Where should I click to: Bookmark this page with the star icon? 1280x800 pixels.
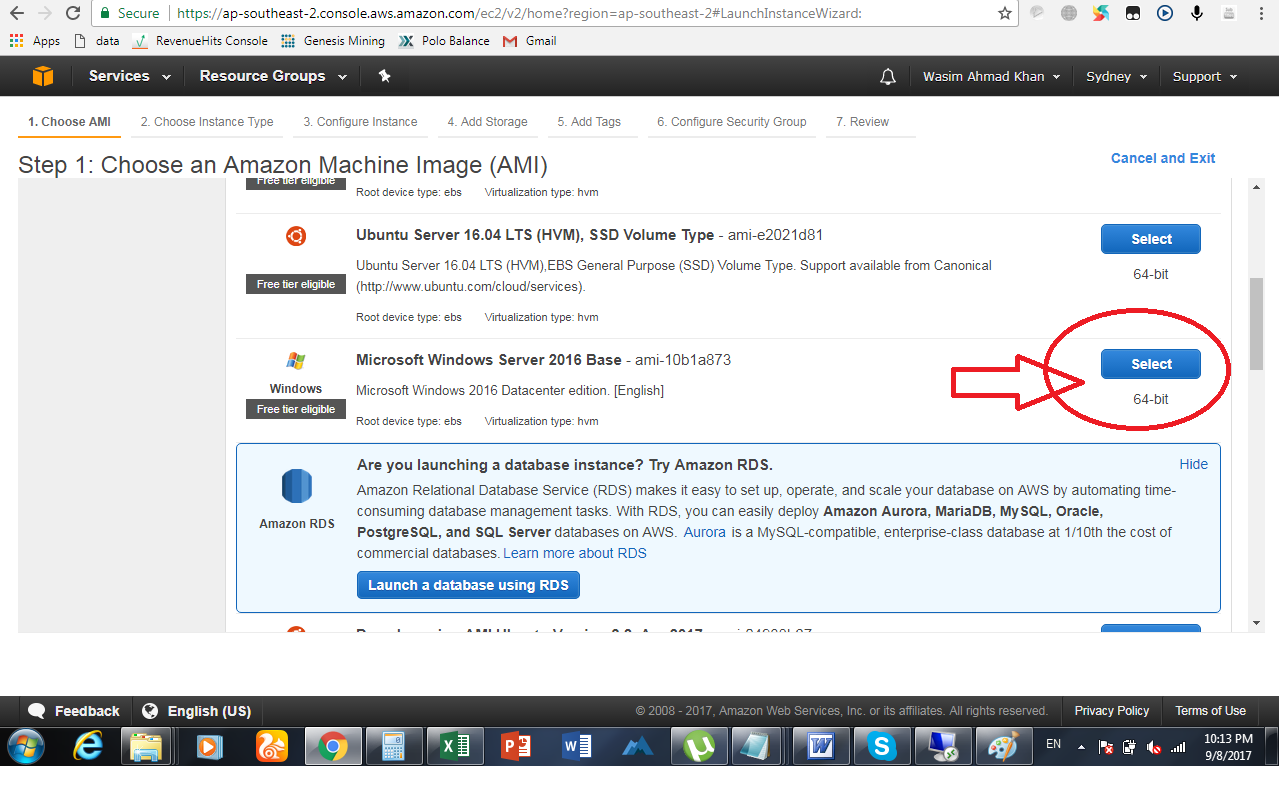pos(1005,13)
